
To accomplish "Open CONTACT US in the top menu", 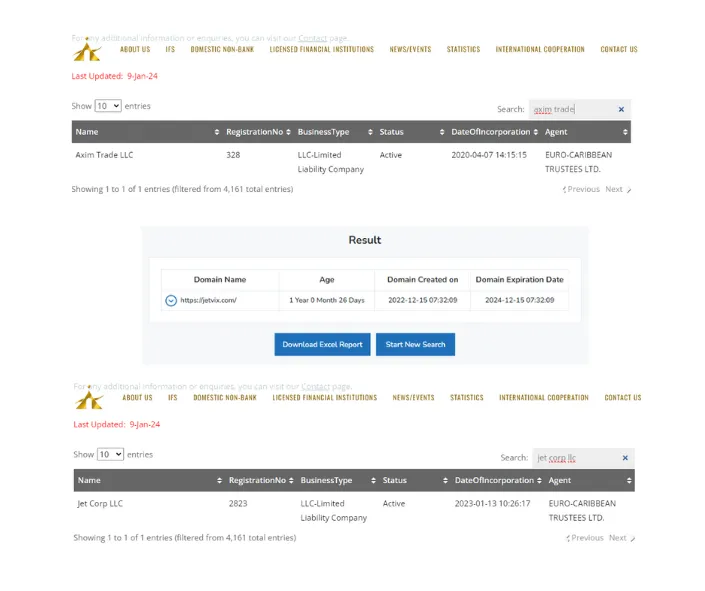I will pyautogui.click(x=619, y=49).
